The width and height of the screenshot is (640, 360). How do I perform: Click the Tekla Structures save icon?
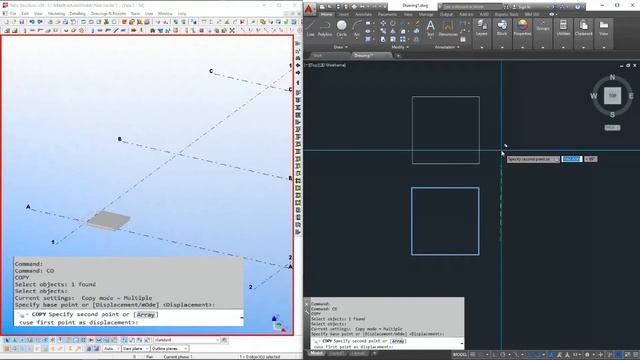coord(21,22)
